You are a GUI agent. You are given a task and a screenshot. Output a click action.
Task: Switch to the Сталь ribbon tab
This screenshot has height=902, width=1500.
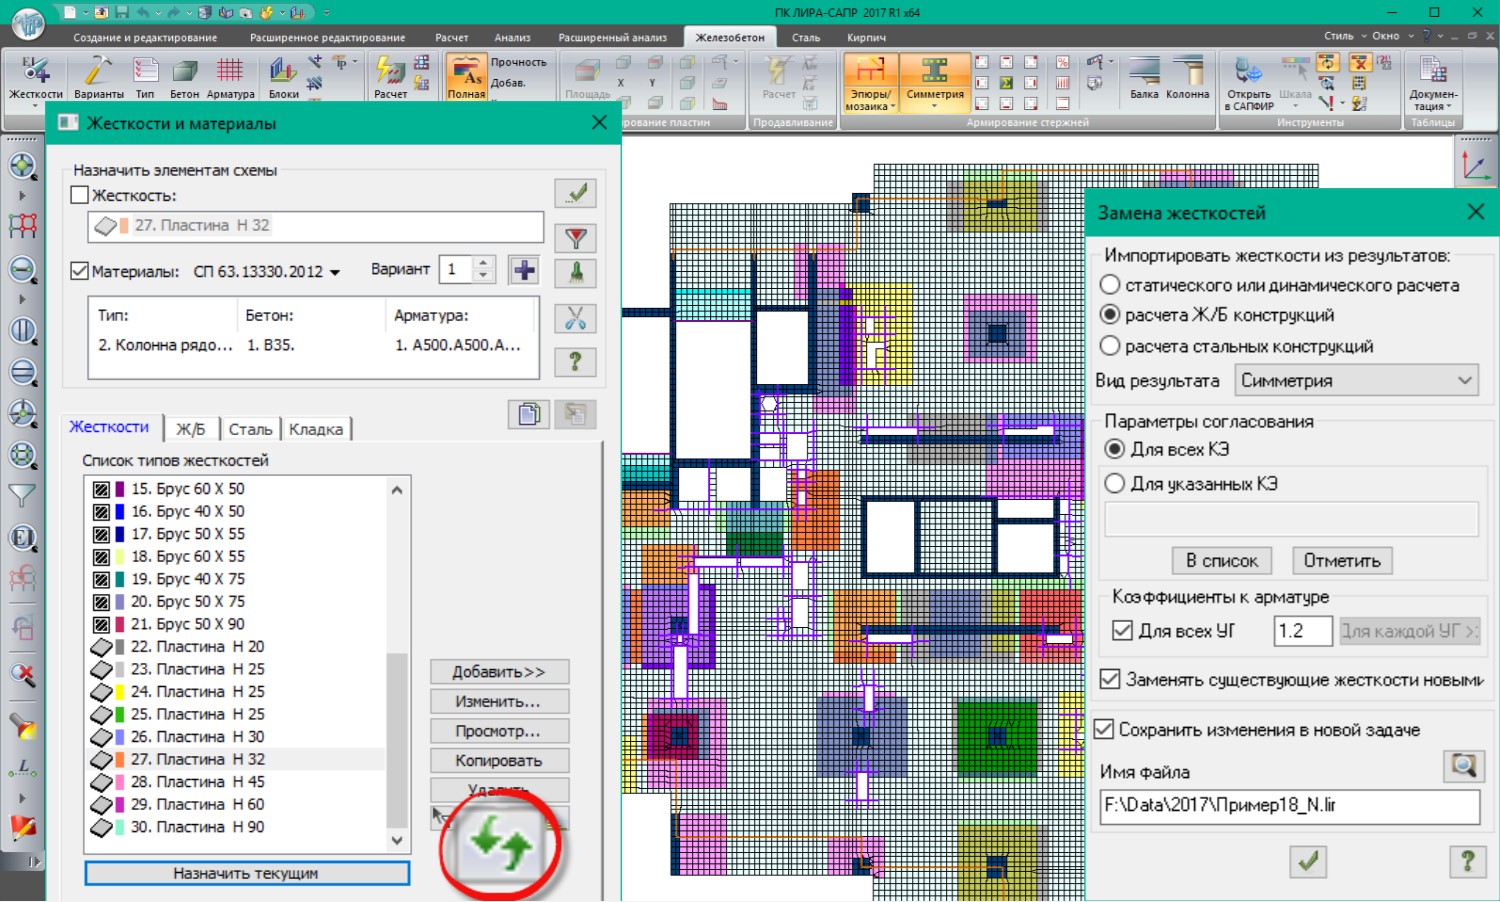(805, 38)
